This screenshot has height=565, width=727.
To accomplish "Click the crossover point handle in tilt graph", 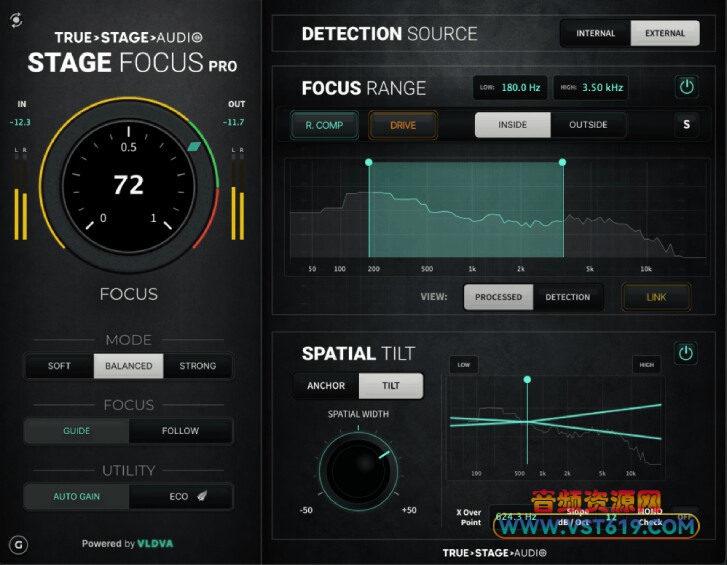I will 527,380.
